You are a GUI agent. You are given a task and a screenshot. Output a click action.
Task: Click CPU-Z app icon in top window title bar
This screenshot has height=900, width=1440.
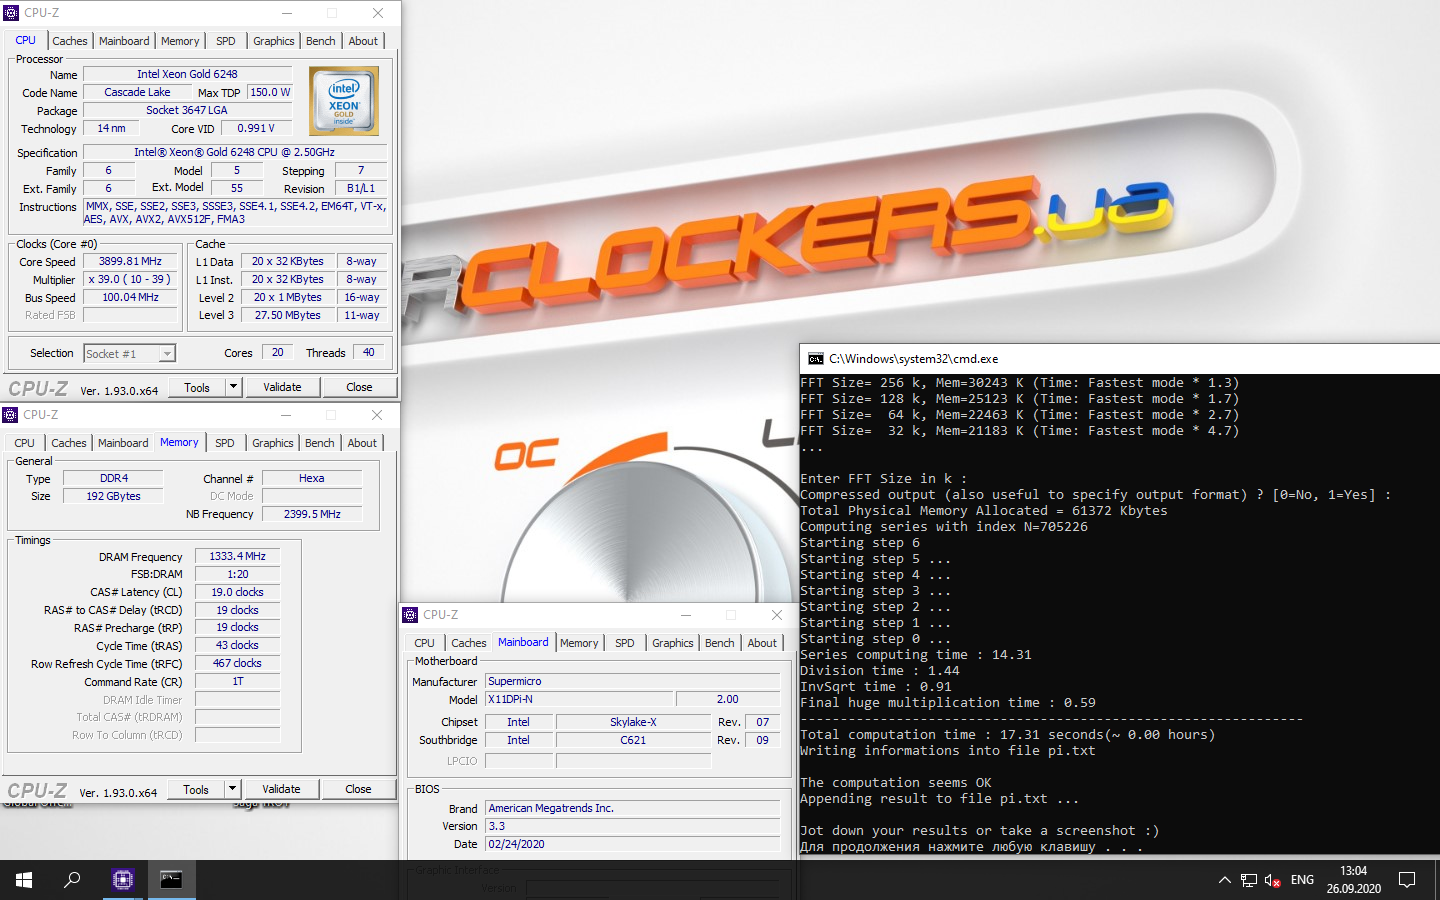[x=12, y=13]
